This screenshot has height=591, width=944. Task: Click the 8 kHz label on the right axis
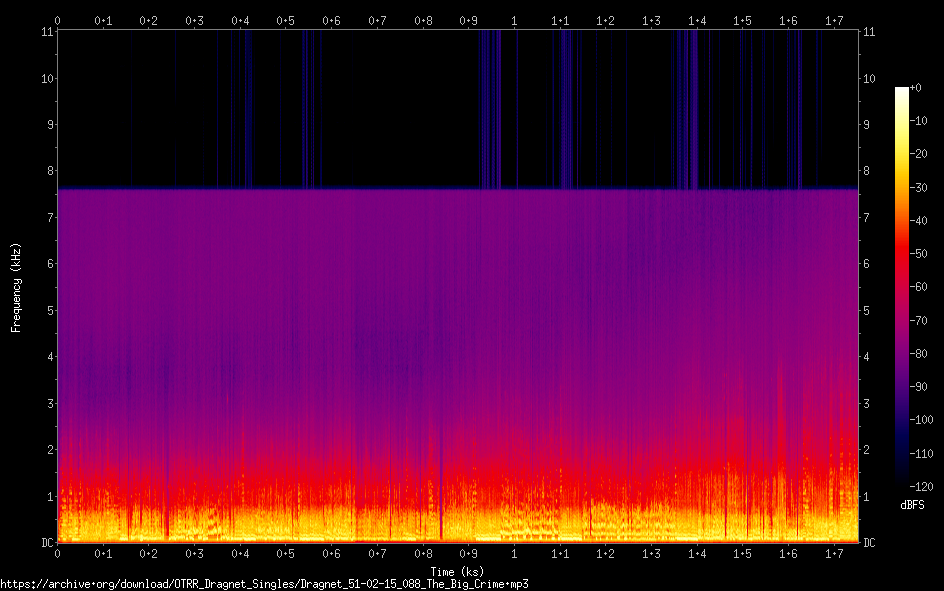point(867,171)
